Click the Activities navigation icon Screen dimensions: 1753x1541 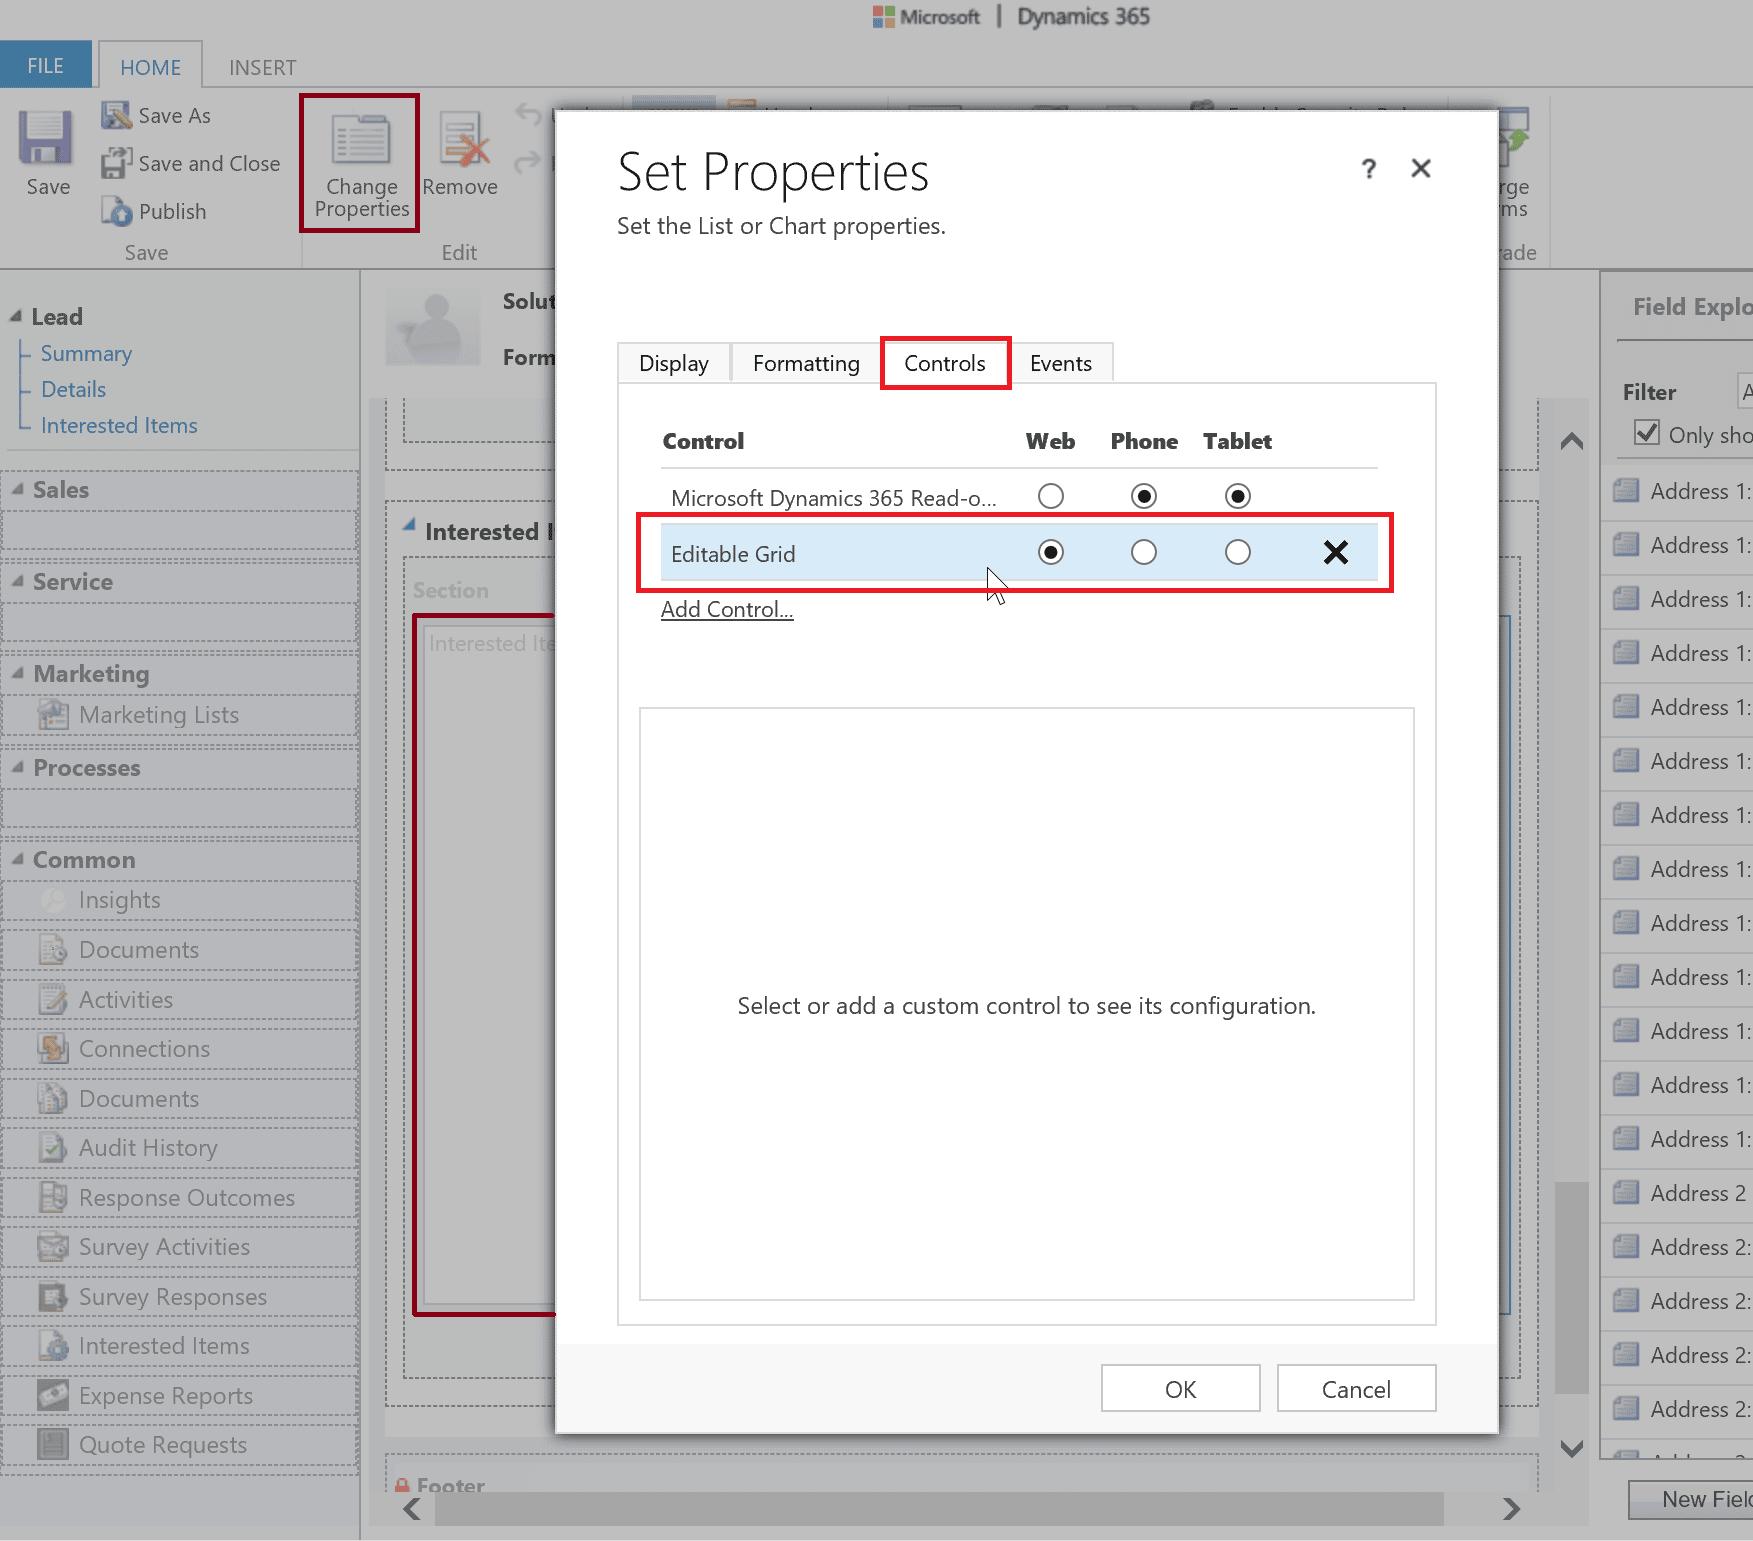[x=53, y=1000]
